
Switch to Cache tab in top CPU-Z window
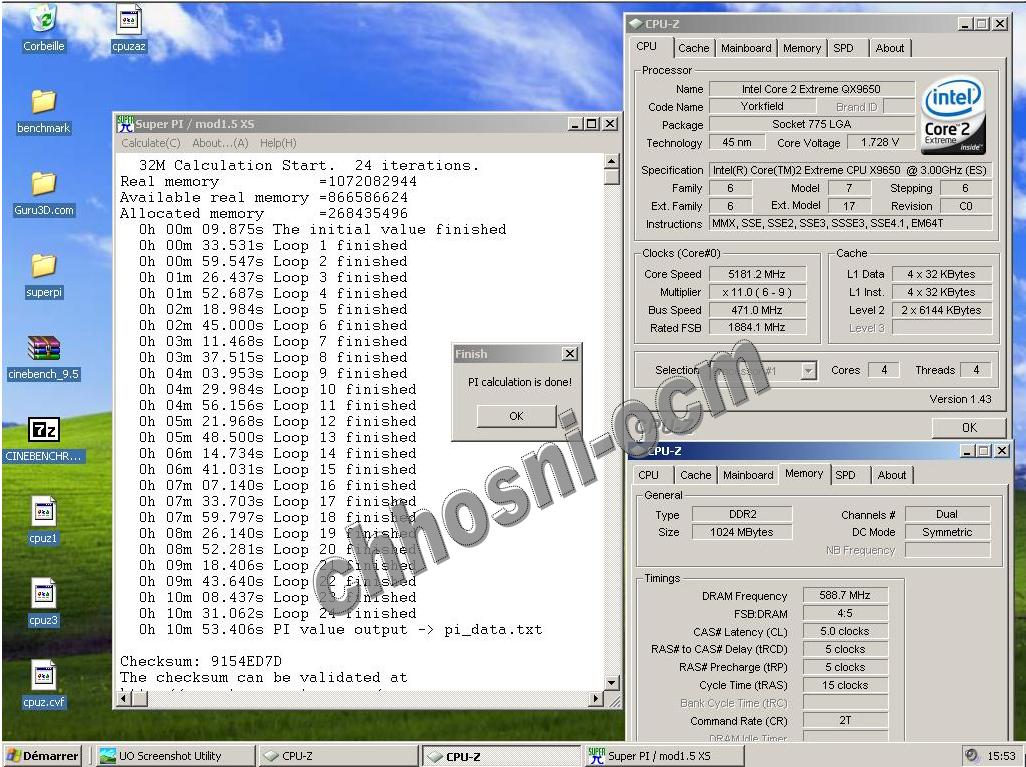pos(694,48)
